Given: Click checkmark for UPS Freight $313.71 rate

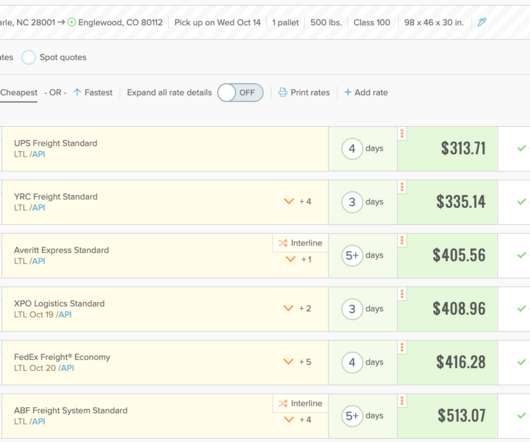Looking at the screenshot, I should click(522, 148).
